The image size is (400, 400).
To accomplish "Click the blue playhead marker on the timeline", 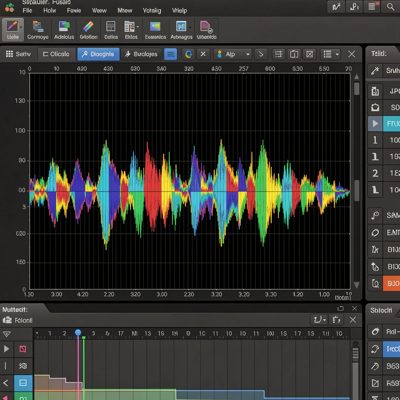I will 78,333.
